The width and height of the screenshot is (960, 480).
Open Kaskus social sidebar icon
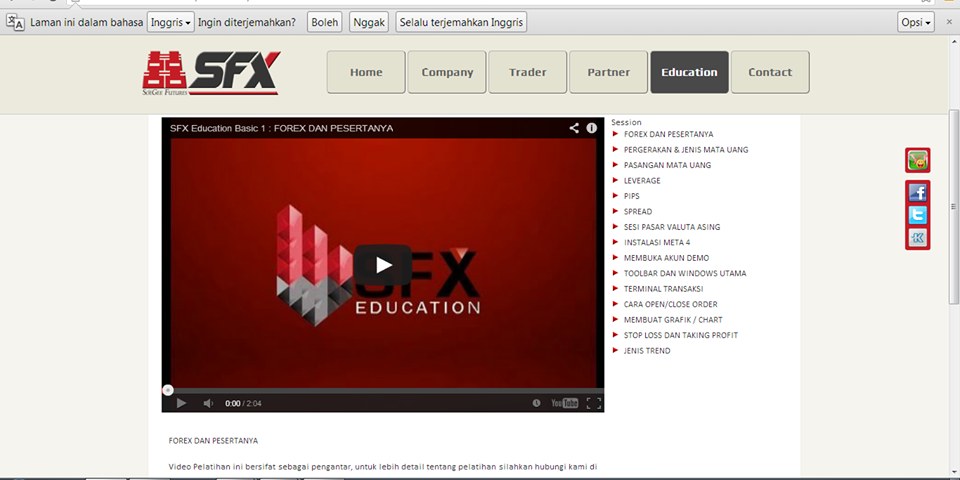918,238
